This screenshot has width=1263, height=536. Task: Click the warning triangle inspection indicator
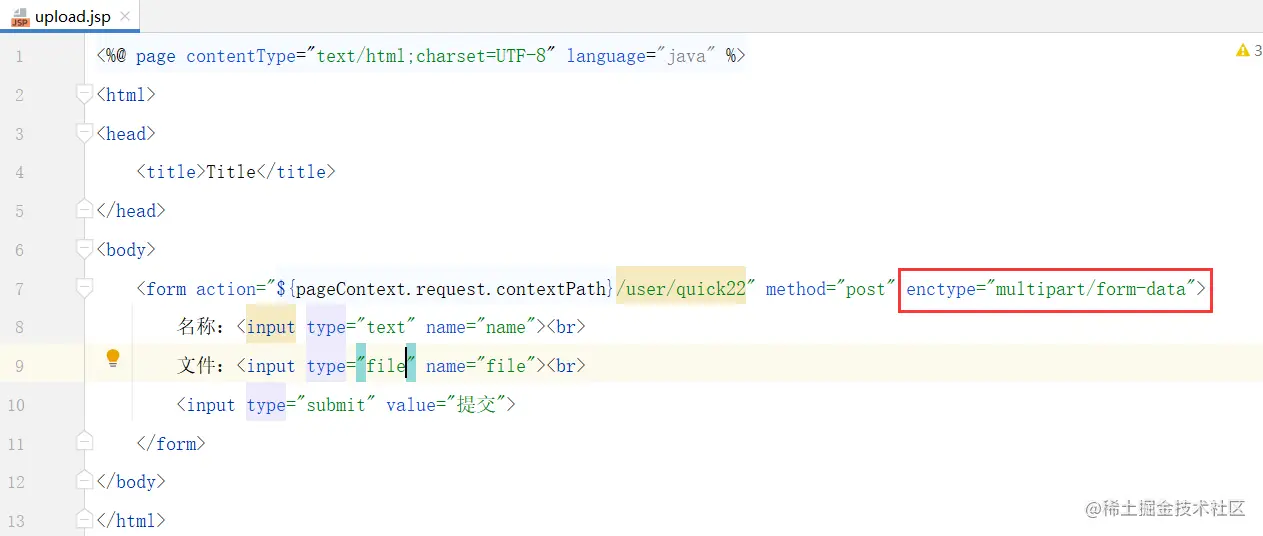coord(1243,50)
